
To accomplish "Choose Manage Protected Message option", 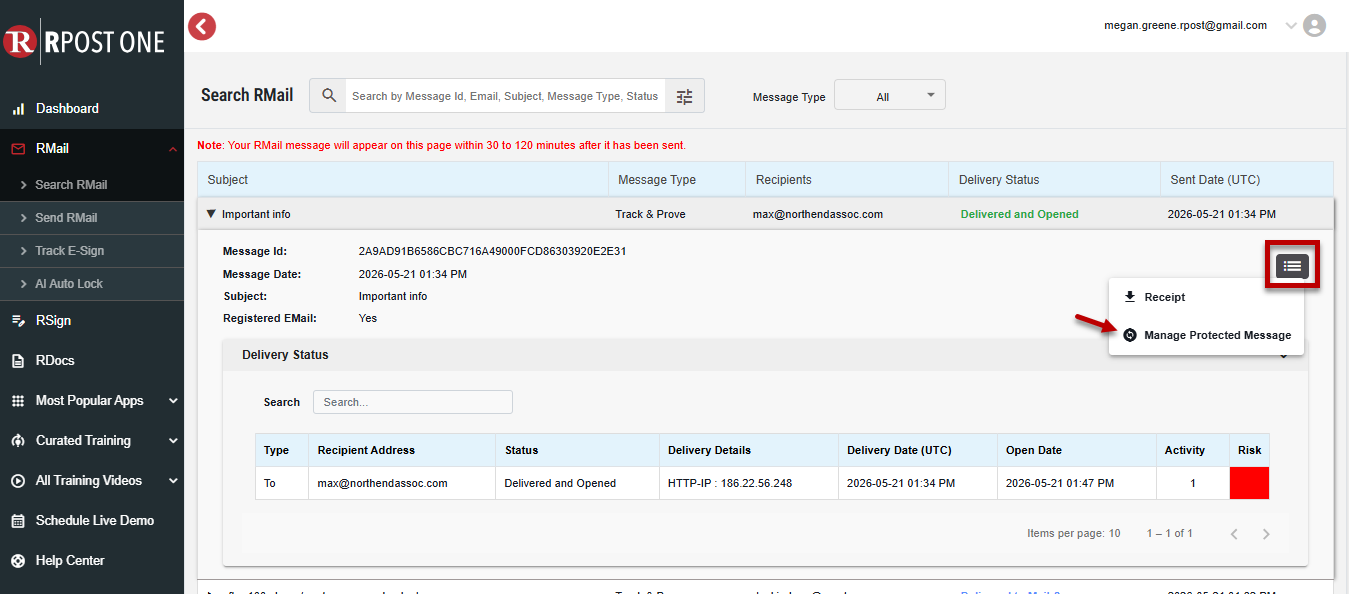I will point(1206,335).
